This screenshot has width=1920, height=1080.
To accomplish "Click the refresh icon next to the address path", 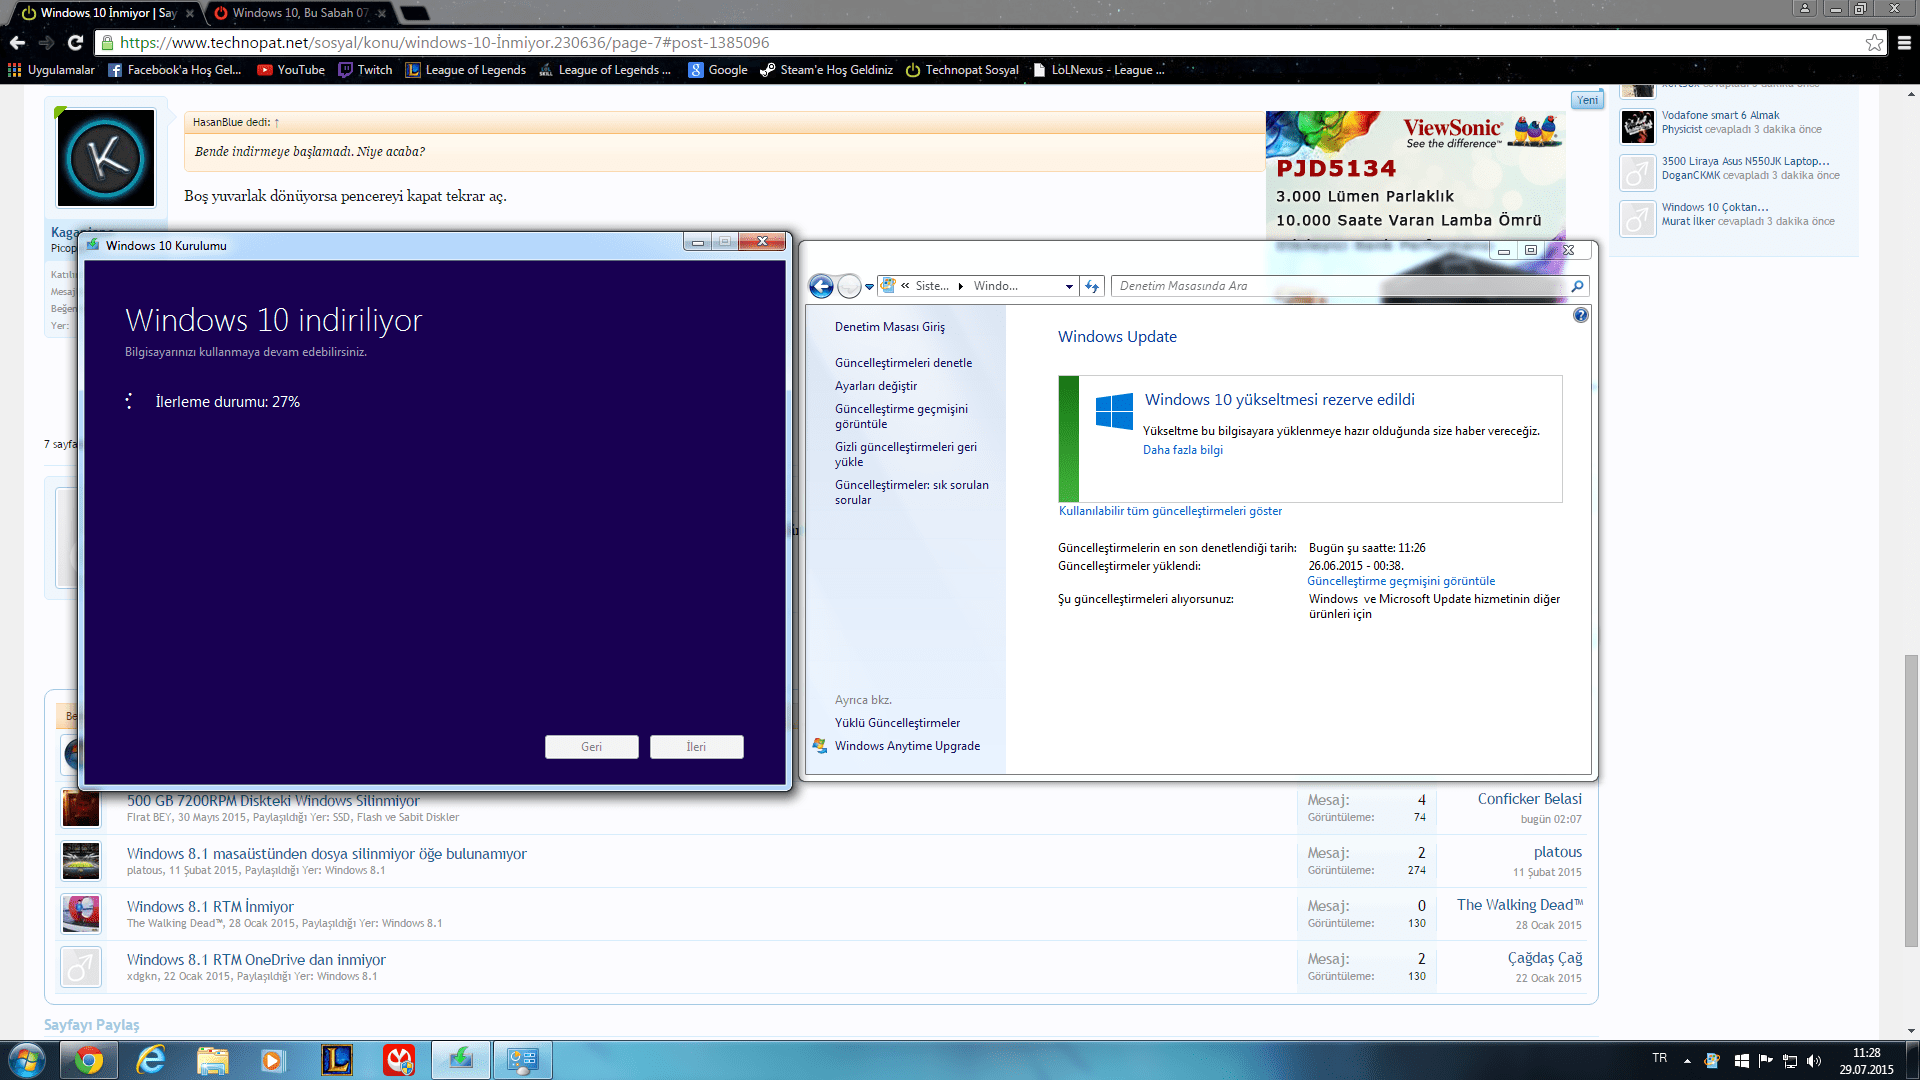I will click(1092, 286).
